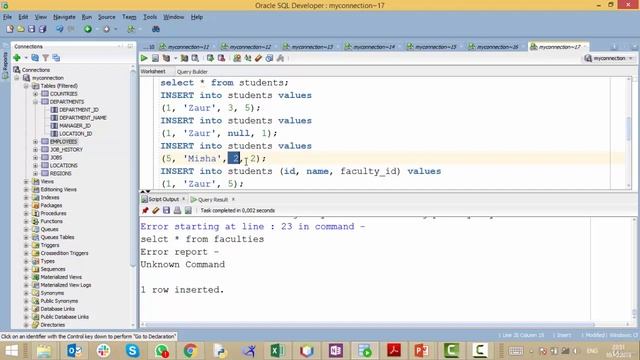Click the Commit icon in worksheet toolbar
The width and height of the screenshot is (640, 360).
(x=210, y=58)
